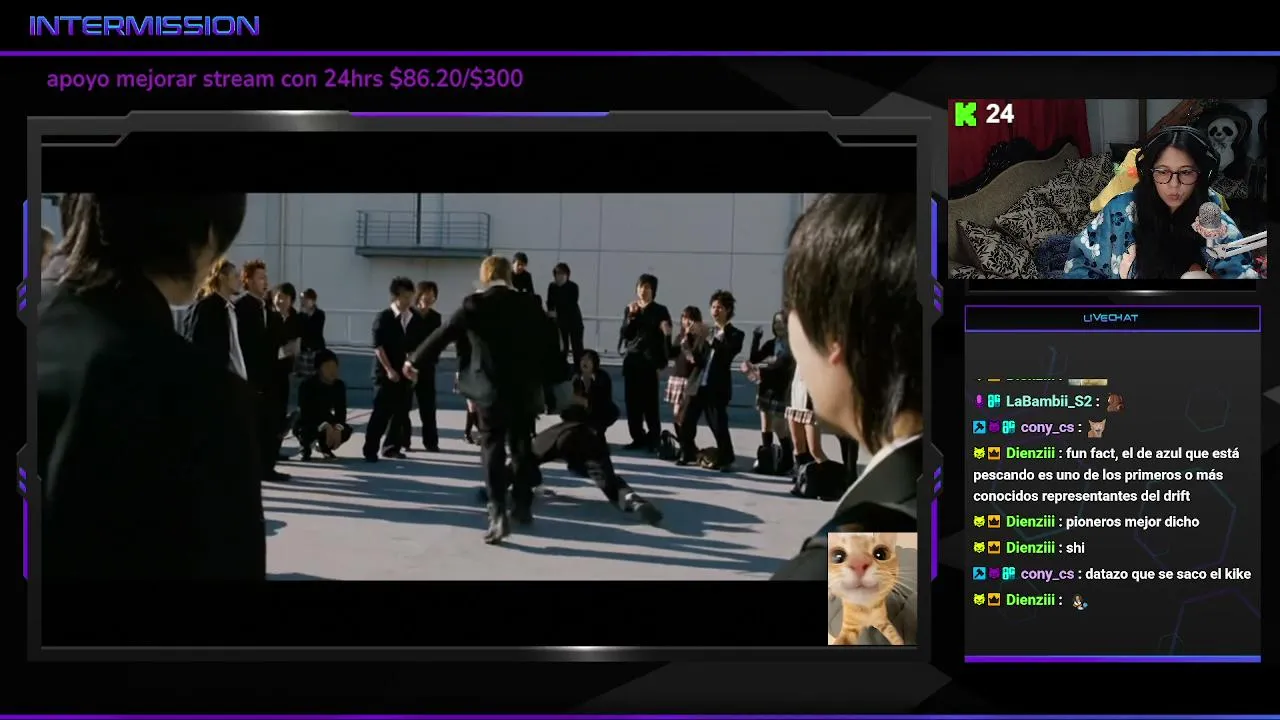The image size is (1280, 720).
Task: Click Dienziii's username beside 'pioneros mejor dicho'
Action: coord(1030,521)
